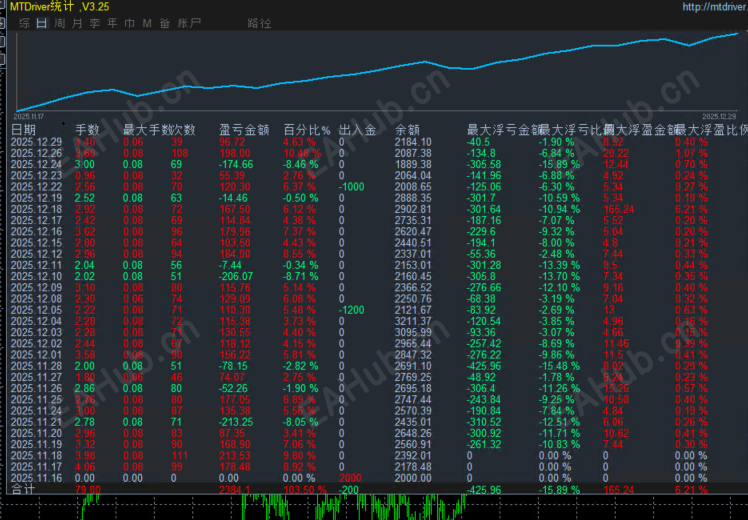Click the trade count 108

[180, 153]
